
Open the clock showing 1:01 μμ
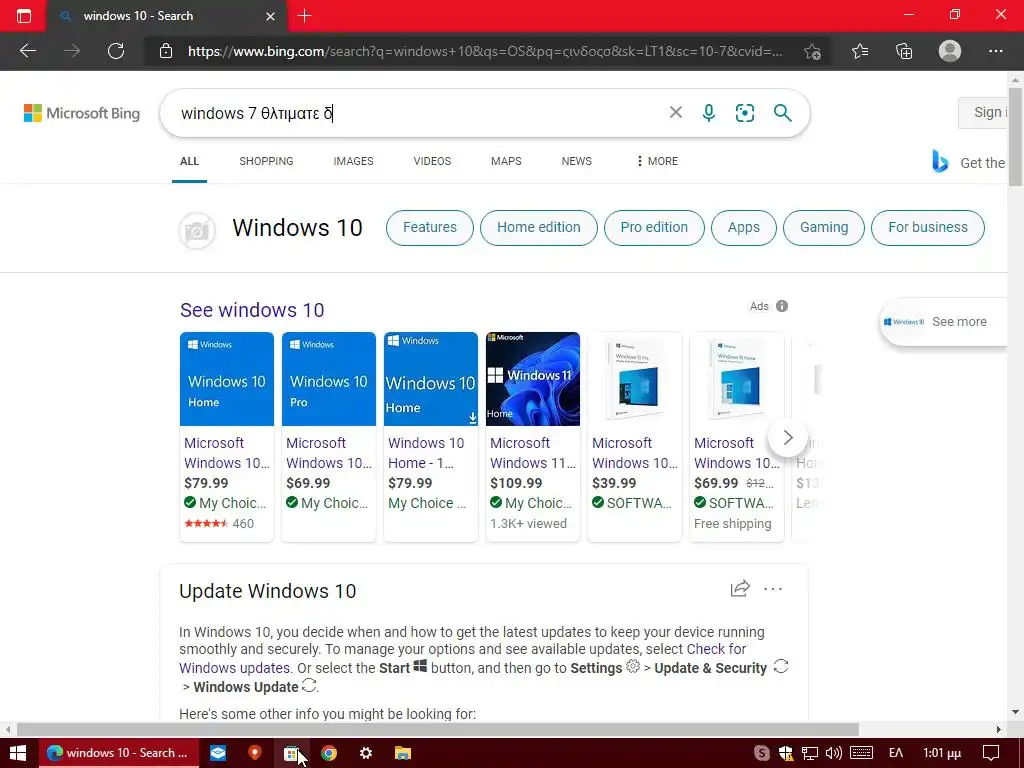click(942, 753)
